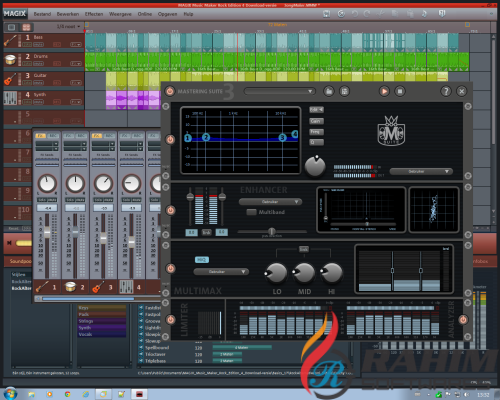The width and height of the screenshot is (500, 400).
Task: Click mixer channel 1 volume fader
Action: (x=47, y=232)
